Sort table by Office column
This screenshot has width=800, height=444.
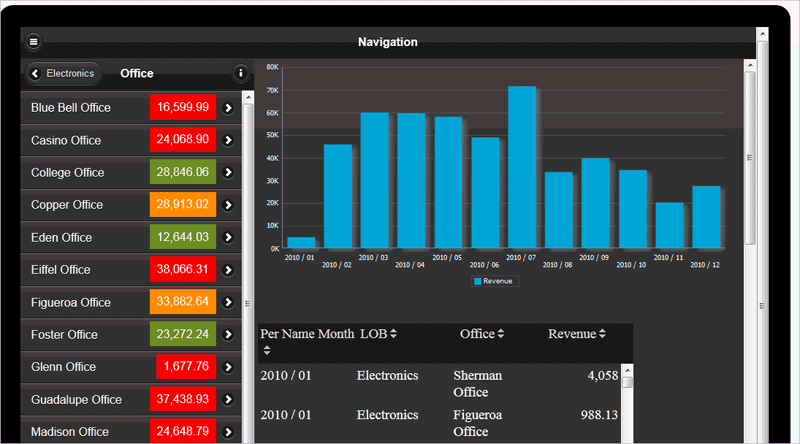[500, 334]
